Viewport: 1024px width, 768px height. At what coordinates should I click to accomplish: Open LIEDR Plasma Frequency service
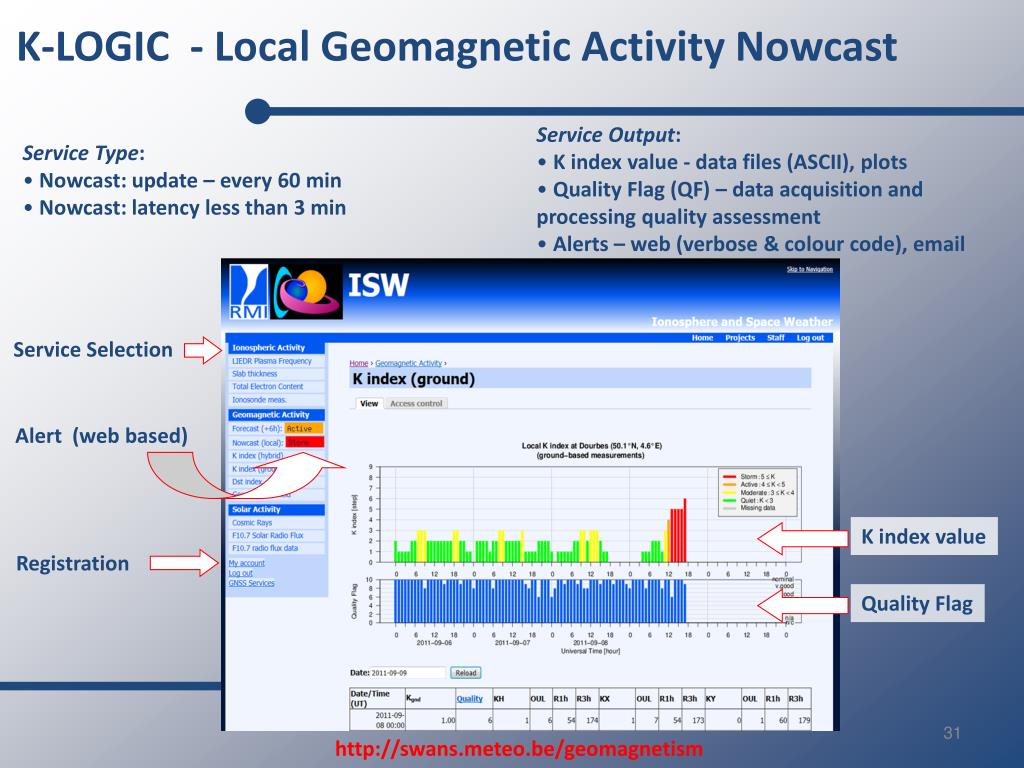point(272,361)
